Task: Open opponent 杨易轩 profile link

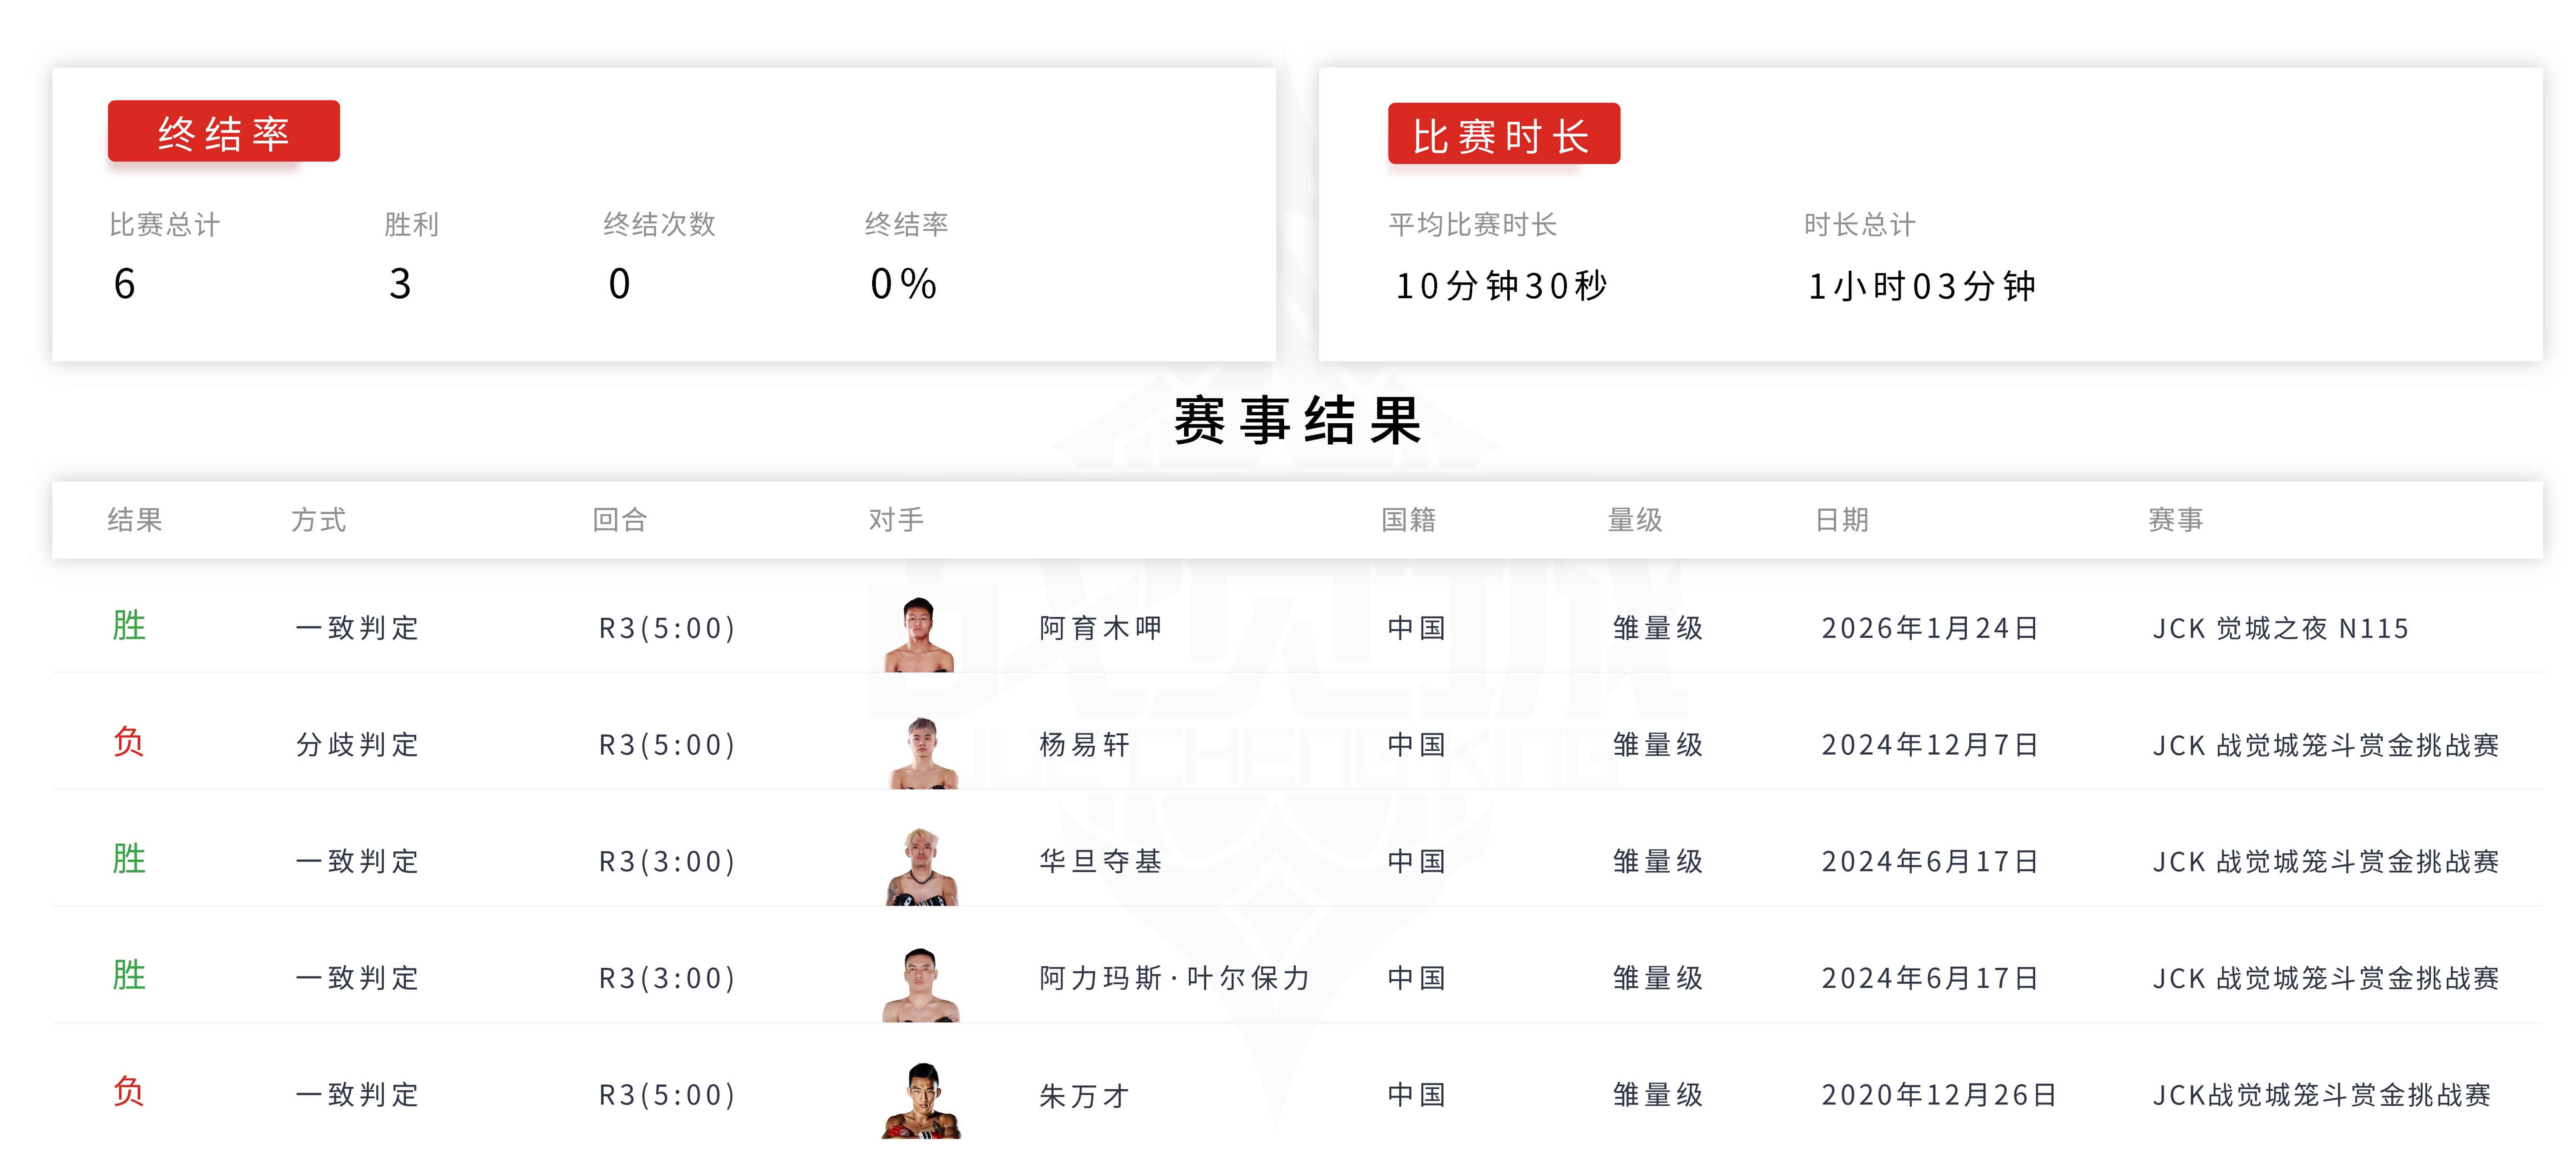Action: pos(1084,745)
